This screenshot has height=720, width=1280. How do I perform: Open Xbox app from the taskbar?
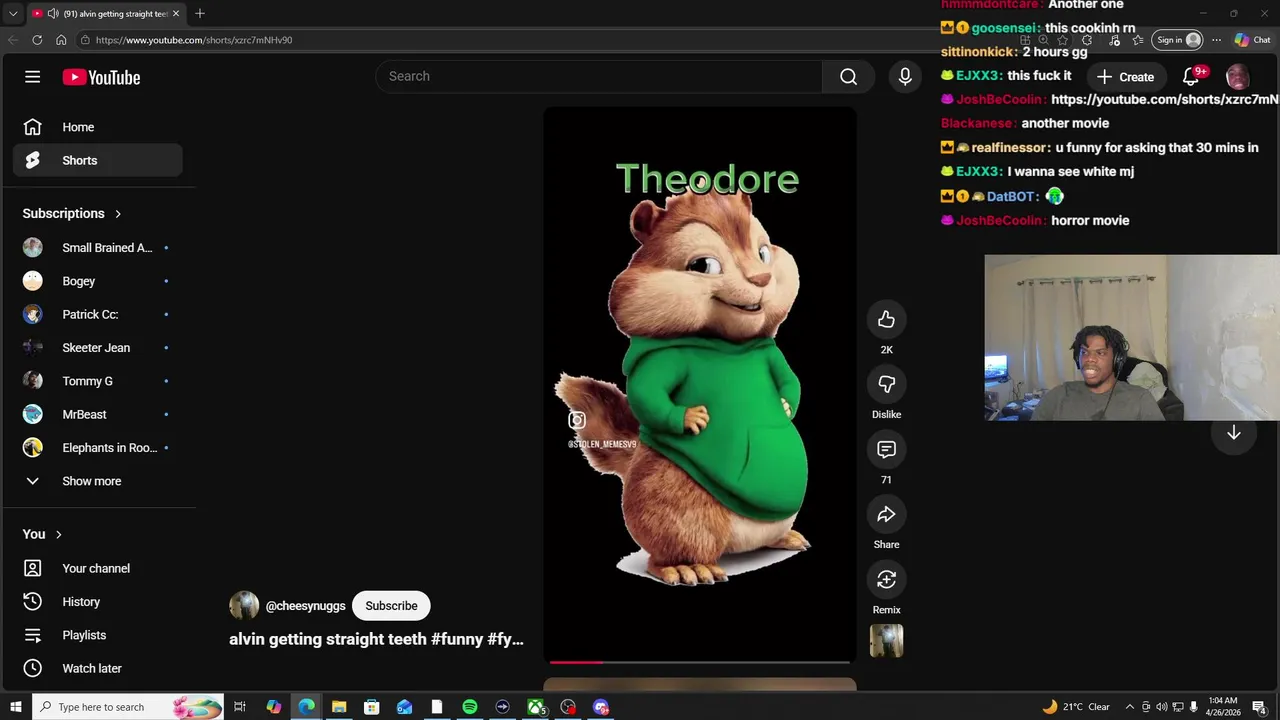(x=536, y=707)
